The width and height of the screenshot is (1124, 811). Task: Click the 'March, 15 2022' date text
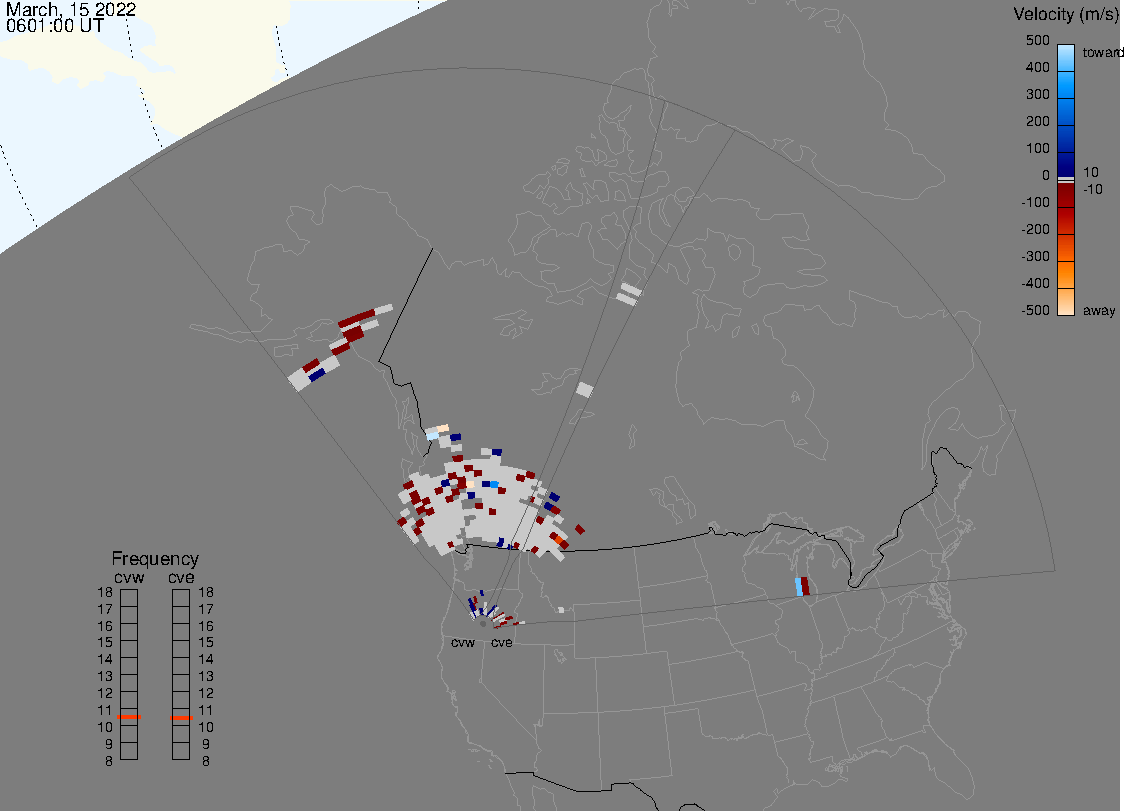tap(71, 10)
